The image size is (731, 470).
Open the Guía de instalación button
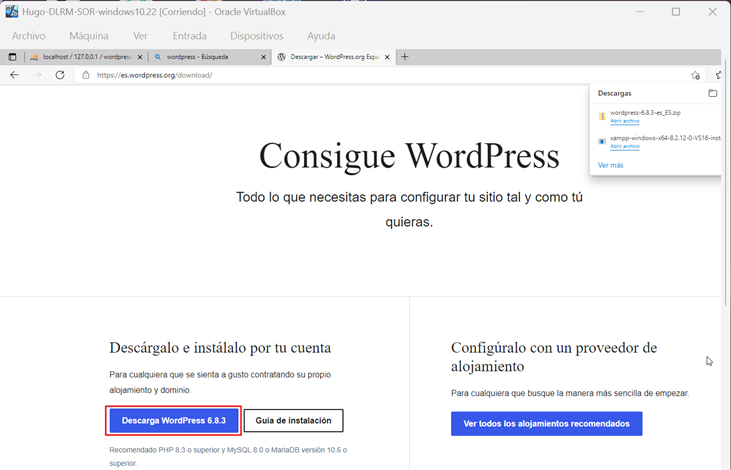(293, 421)
